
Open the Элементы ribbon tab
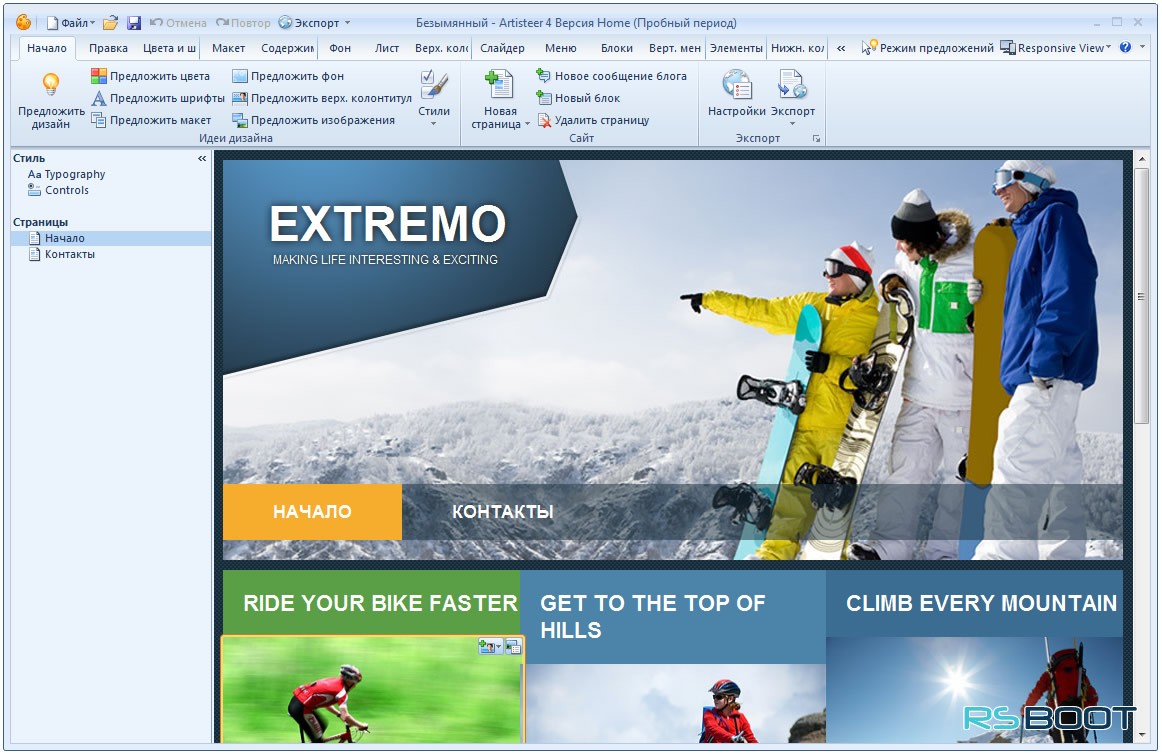click(736, 48)
